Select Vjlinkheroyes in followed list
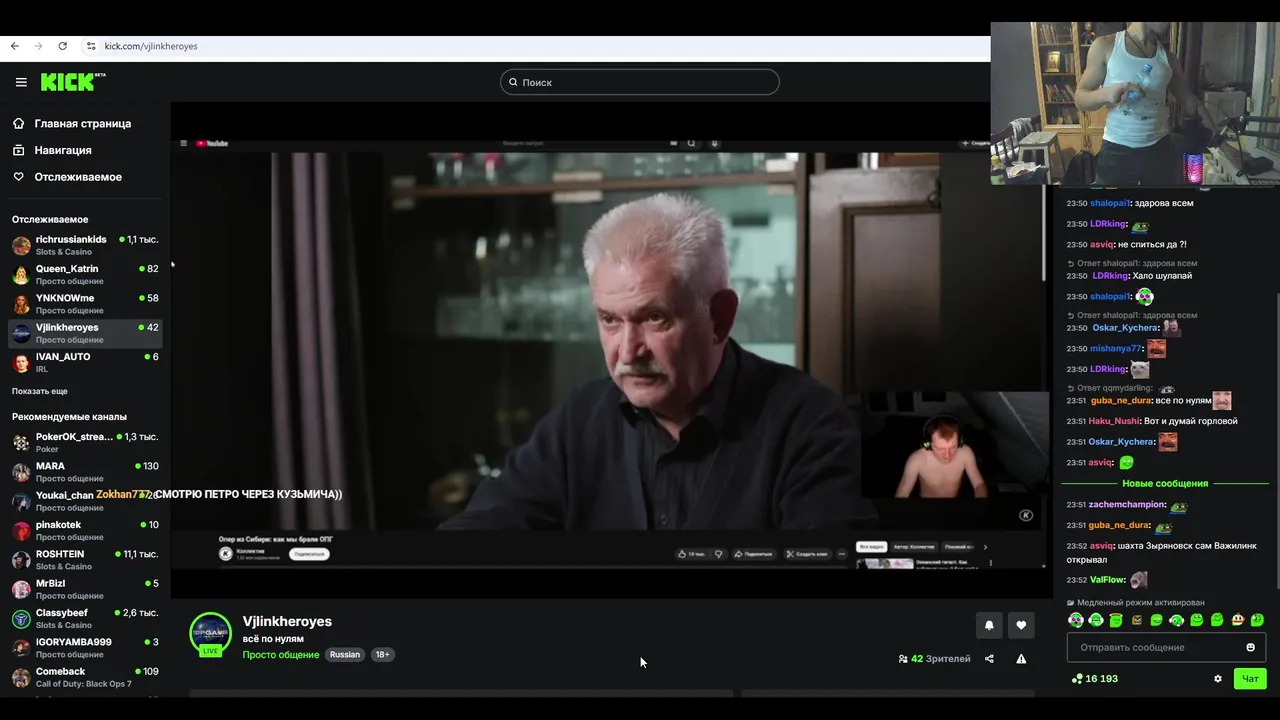This screenshot has height=720, width=1280. (x=85, y=333)
